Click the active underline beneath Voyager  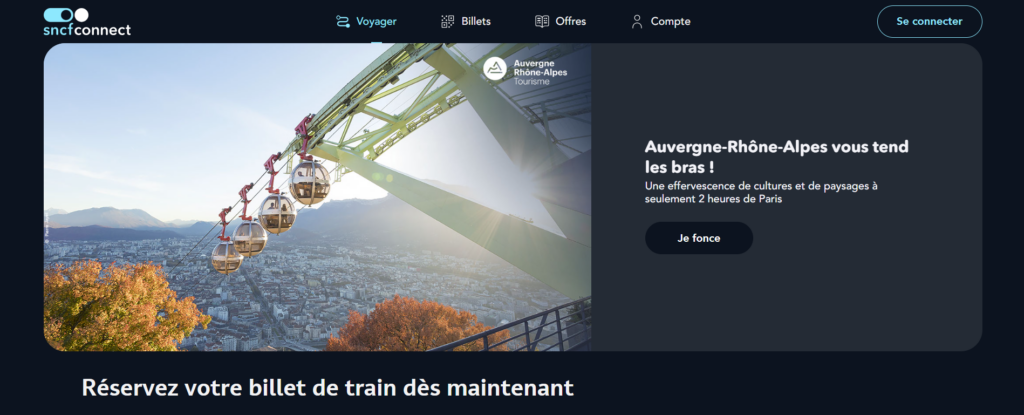coord(376,42)
